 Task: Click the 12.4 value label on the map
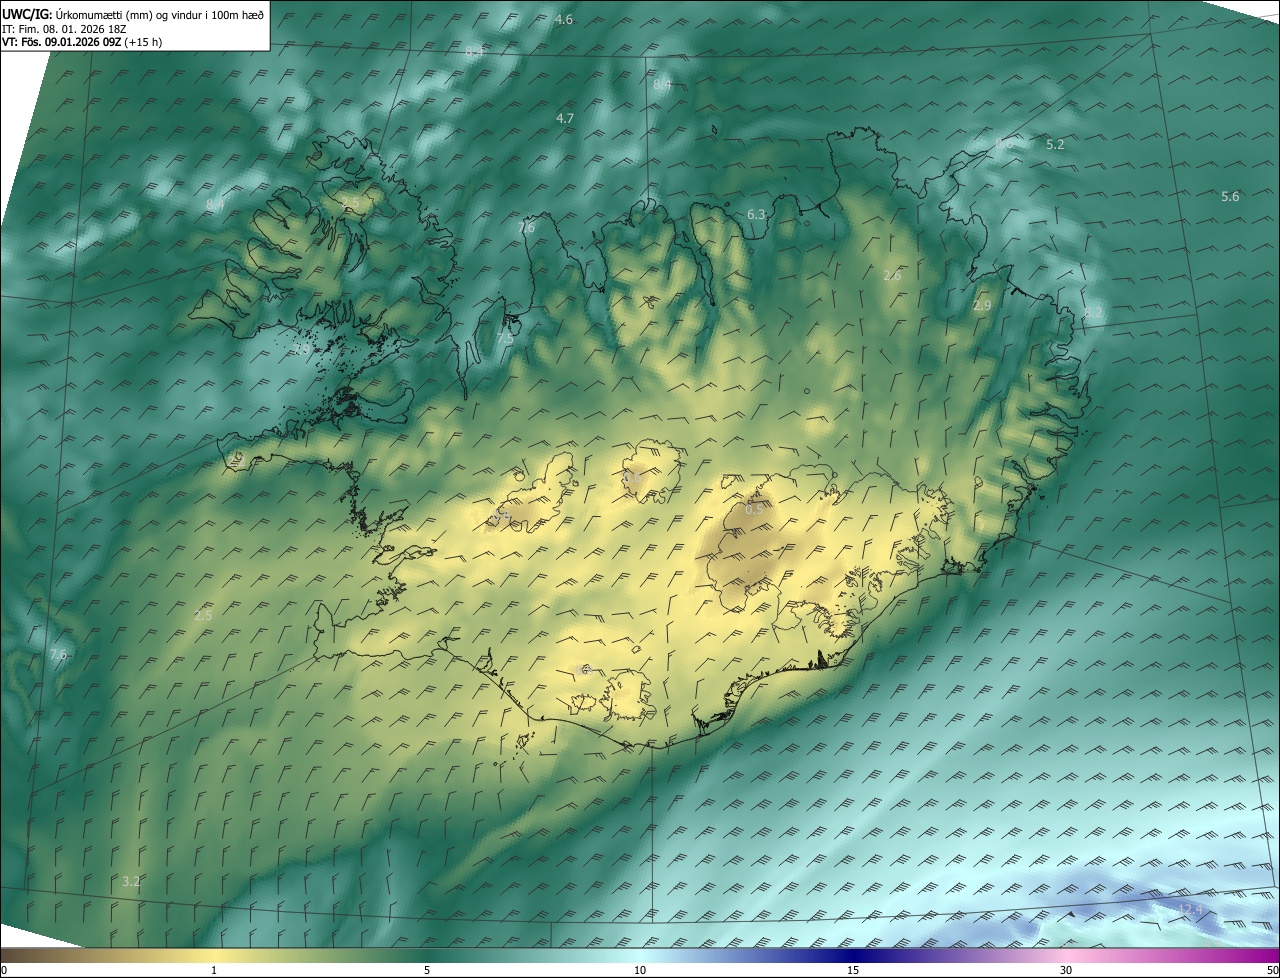click(1189, 909)
